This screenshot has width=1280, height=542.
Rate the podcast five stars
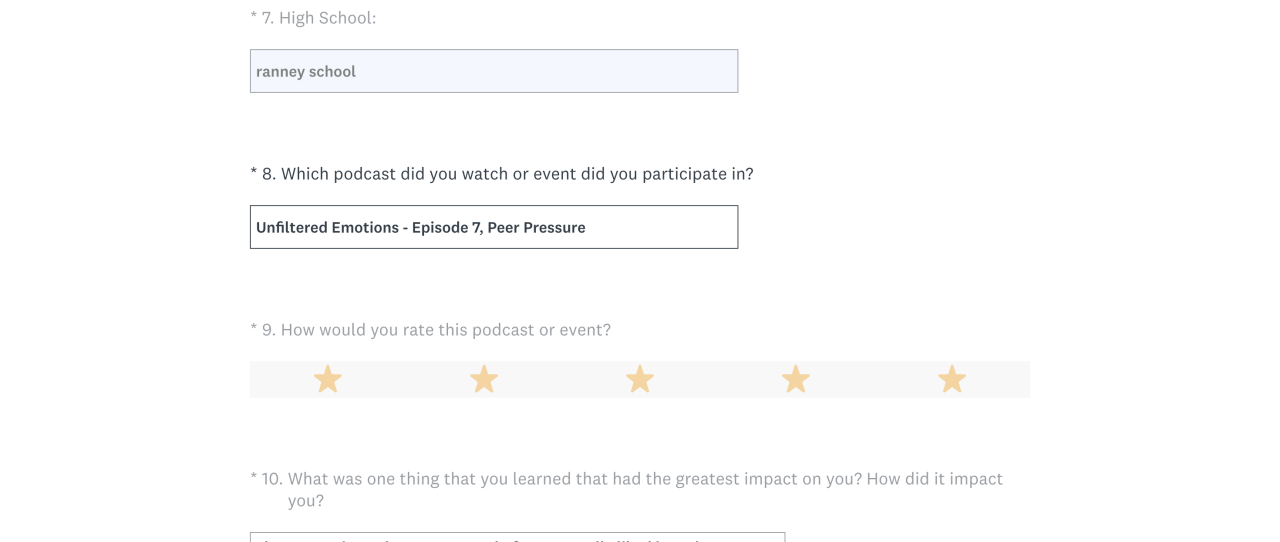pyautogui.click(x=952, y=379)
